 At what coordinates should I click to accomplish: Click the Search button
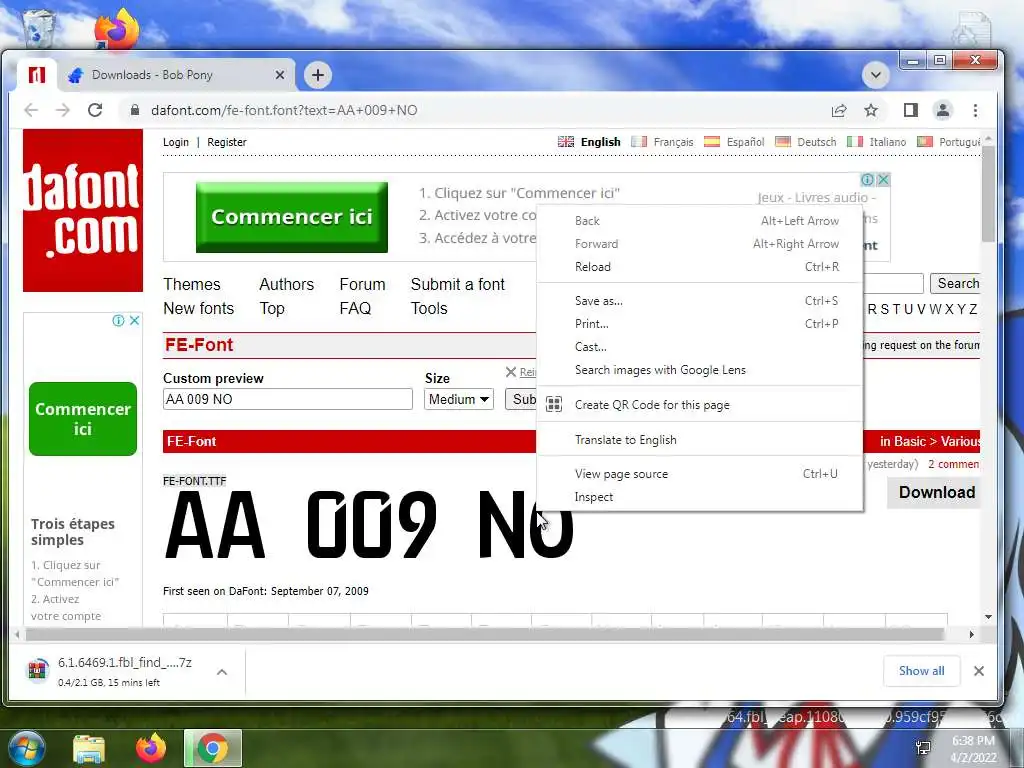point(955,283)
